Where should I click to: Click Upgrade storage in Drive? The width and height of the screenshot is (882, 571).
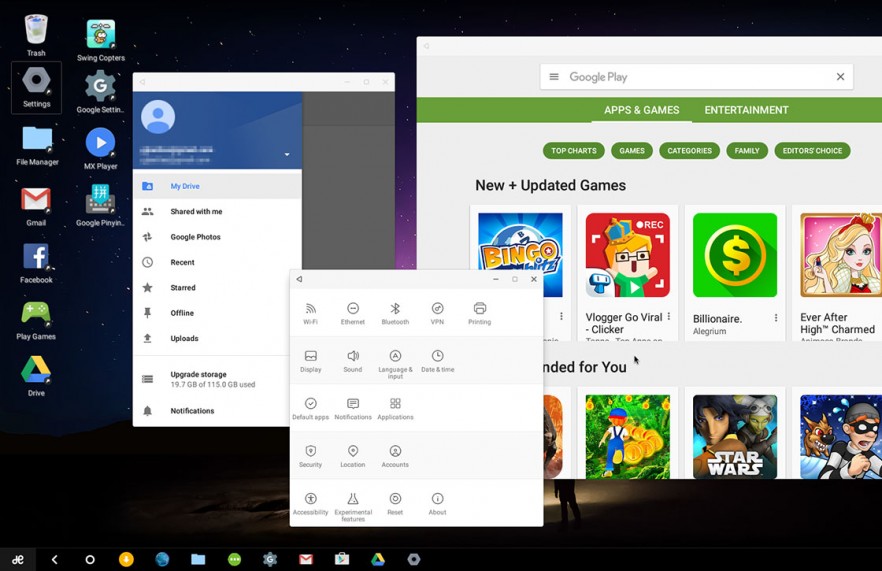(x=212, y=379)
